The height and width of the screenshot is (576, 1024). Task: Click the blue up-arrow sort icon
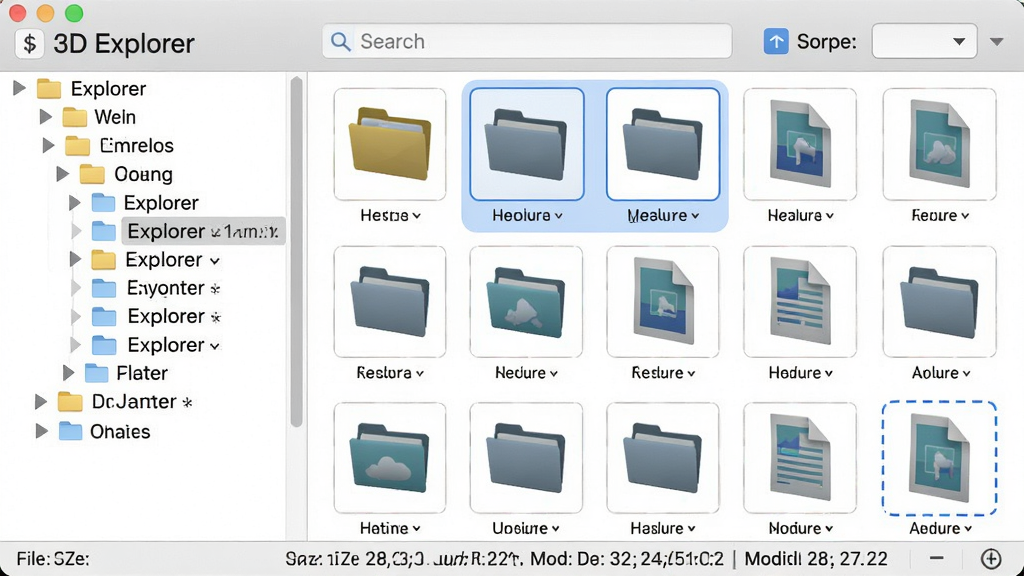tap(776, 42)
